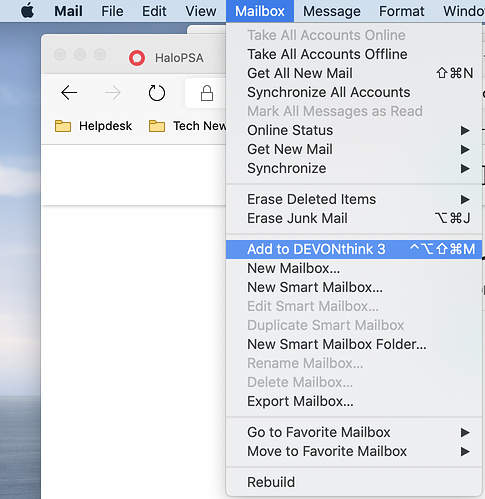This screenshot has width=485, height=499.
Task: Choose Synchronize All Accounts
Action: click(354, 92)
